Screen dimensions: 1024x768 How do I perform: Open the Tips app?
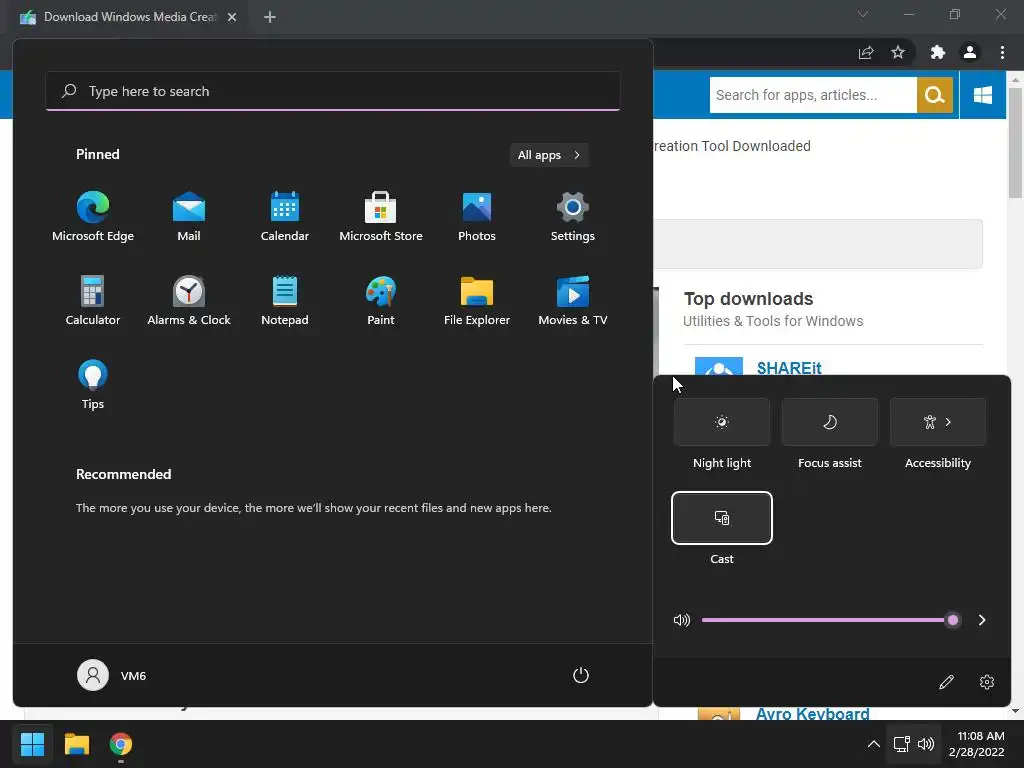tap(93, 385)
